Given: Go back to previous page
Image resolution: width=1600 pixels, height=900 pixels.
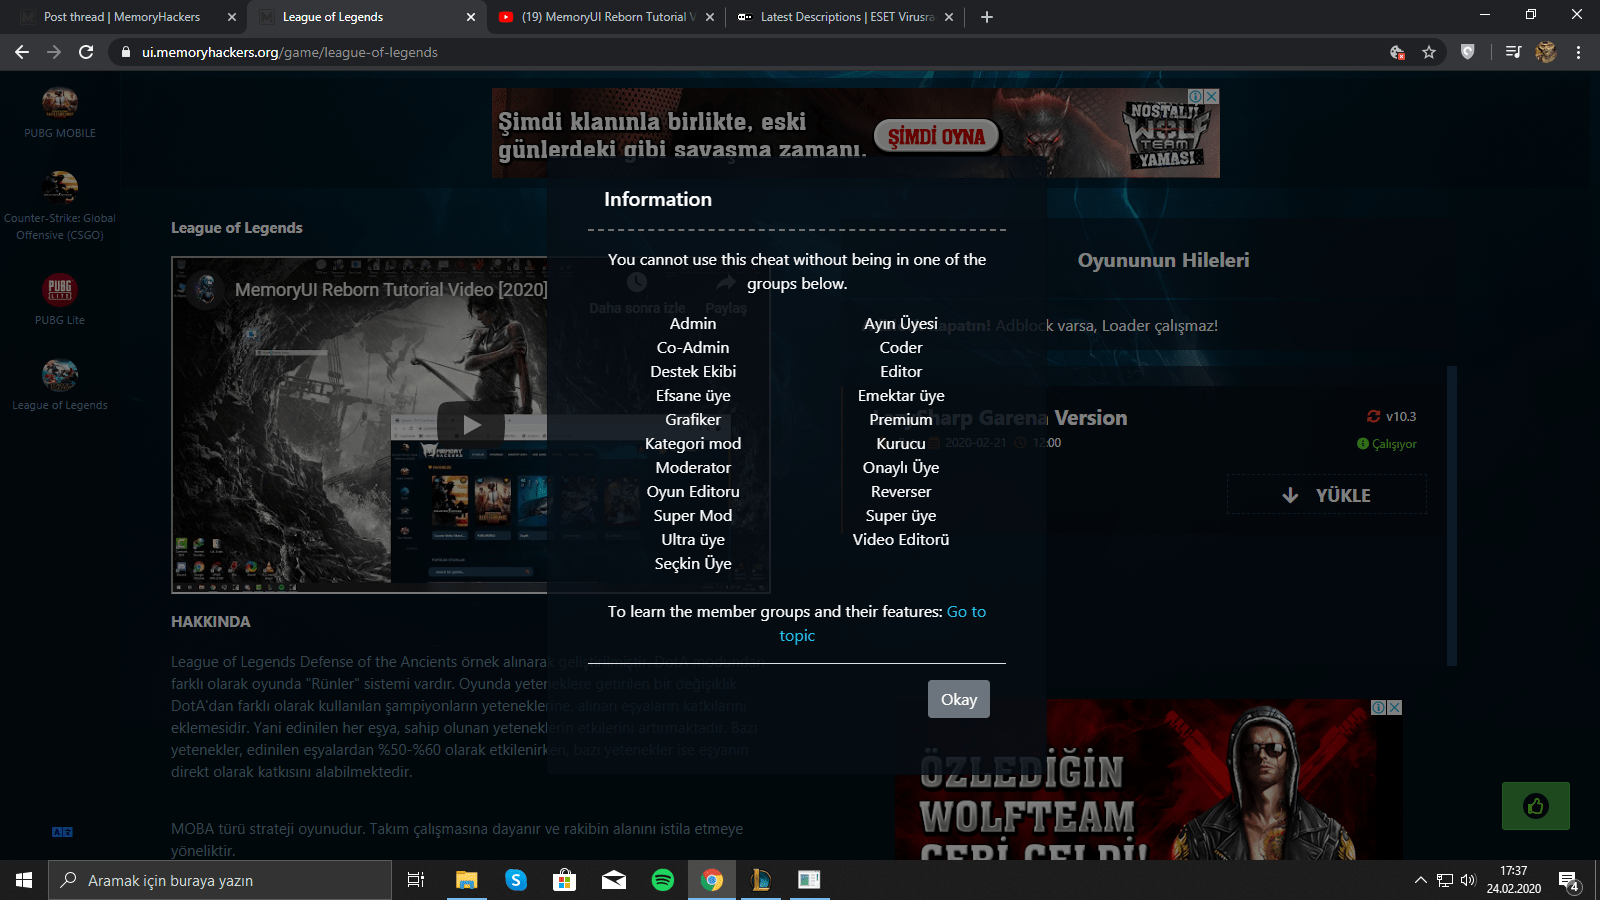Looking at the screenshot, I should pyautogui.click(x=22, y=52).
